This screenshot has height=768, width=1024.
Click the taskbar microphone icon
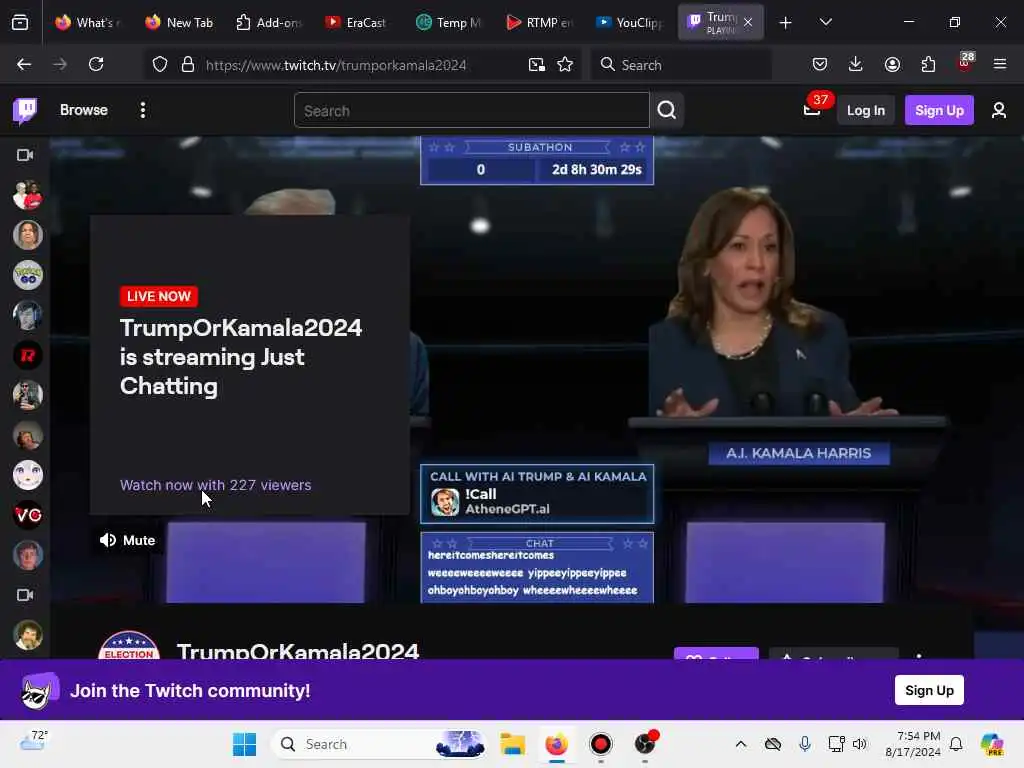click(805, 744)
